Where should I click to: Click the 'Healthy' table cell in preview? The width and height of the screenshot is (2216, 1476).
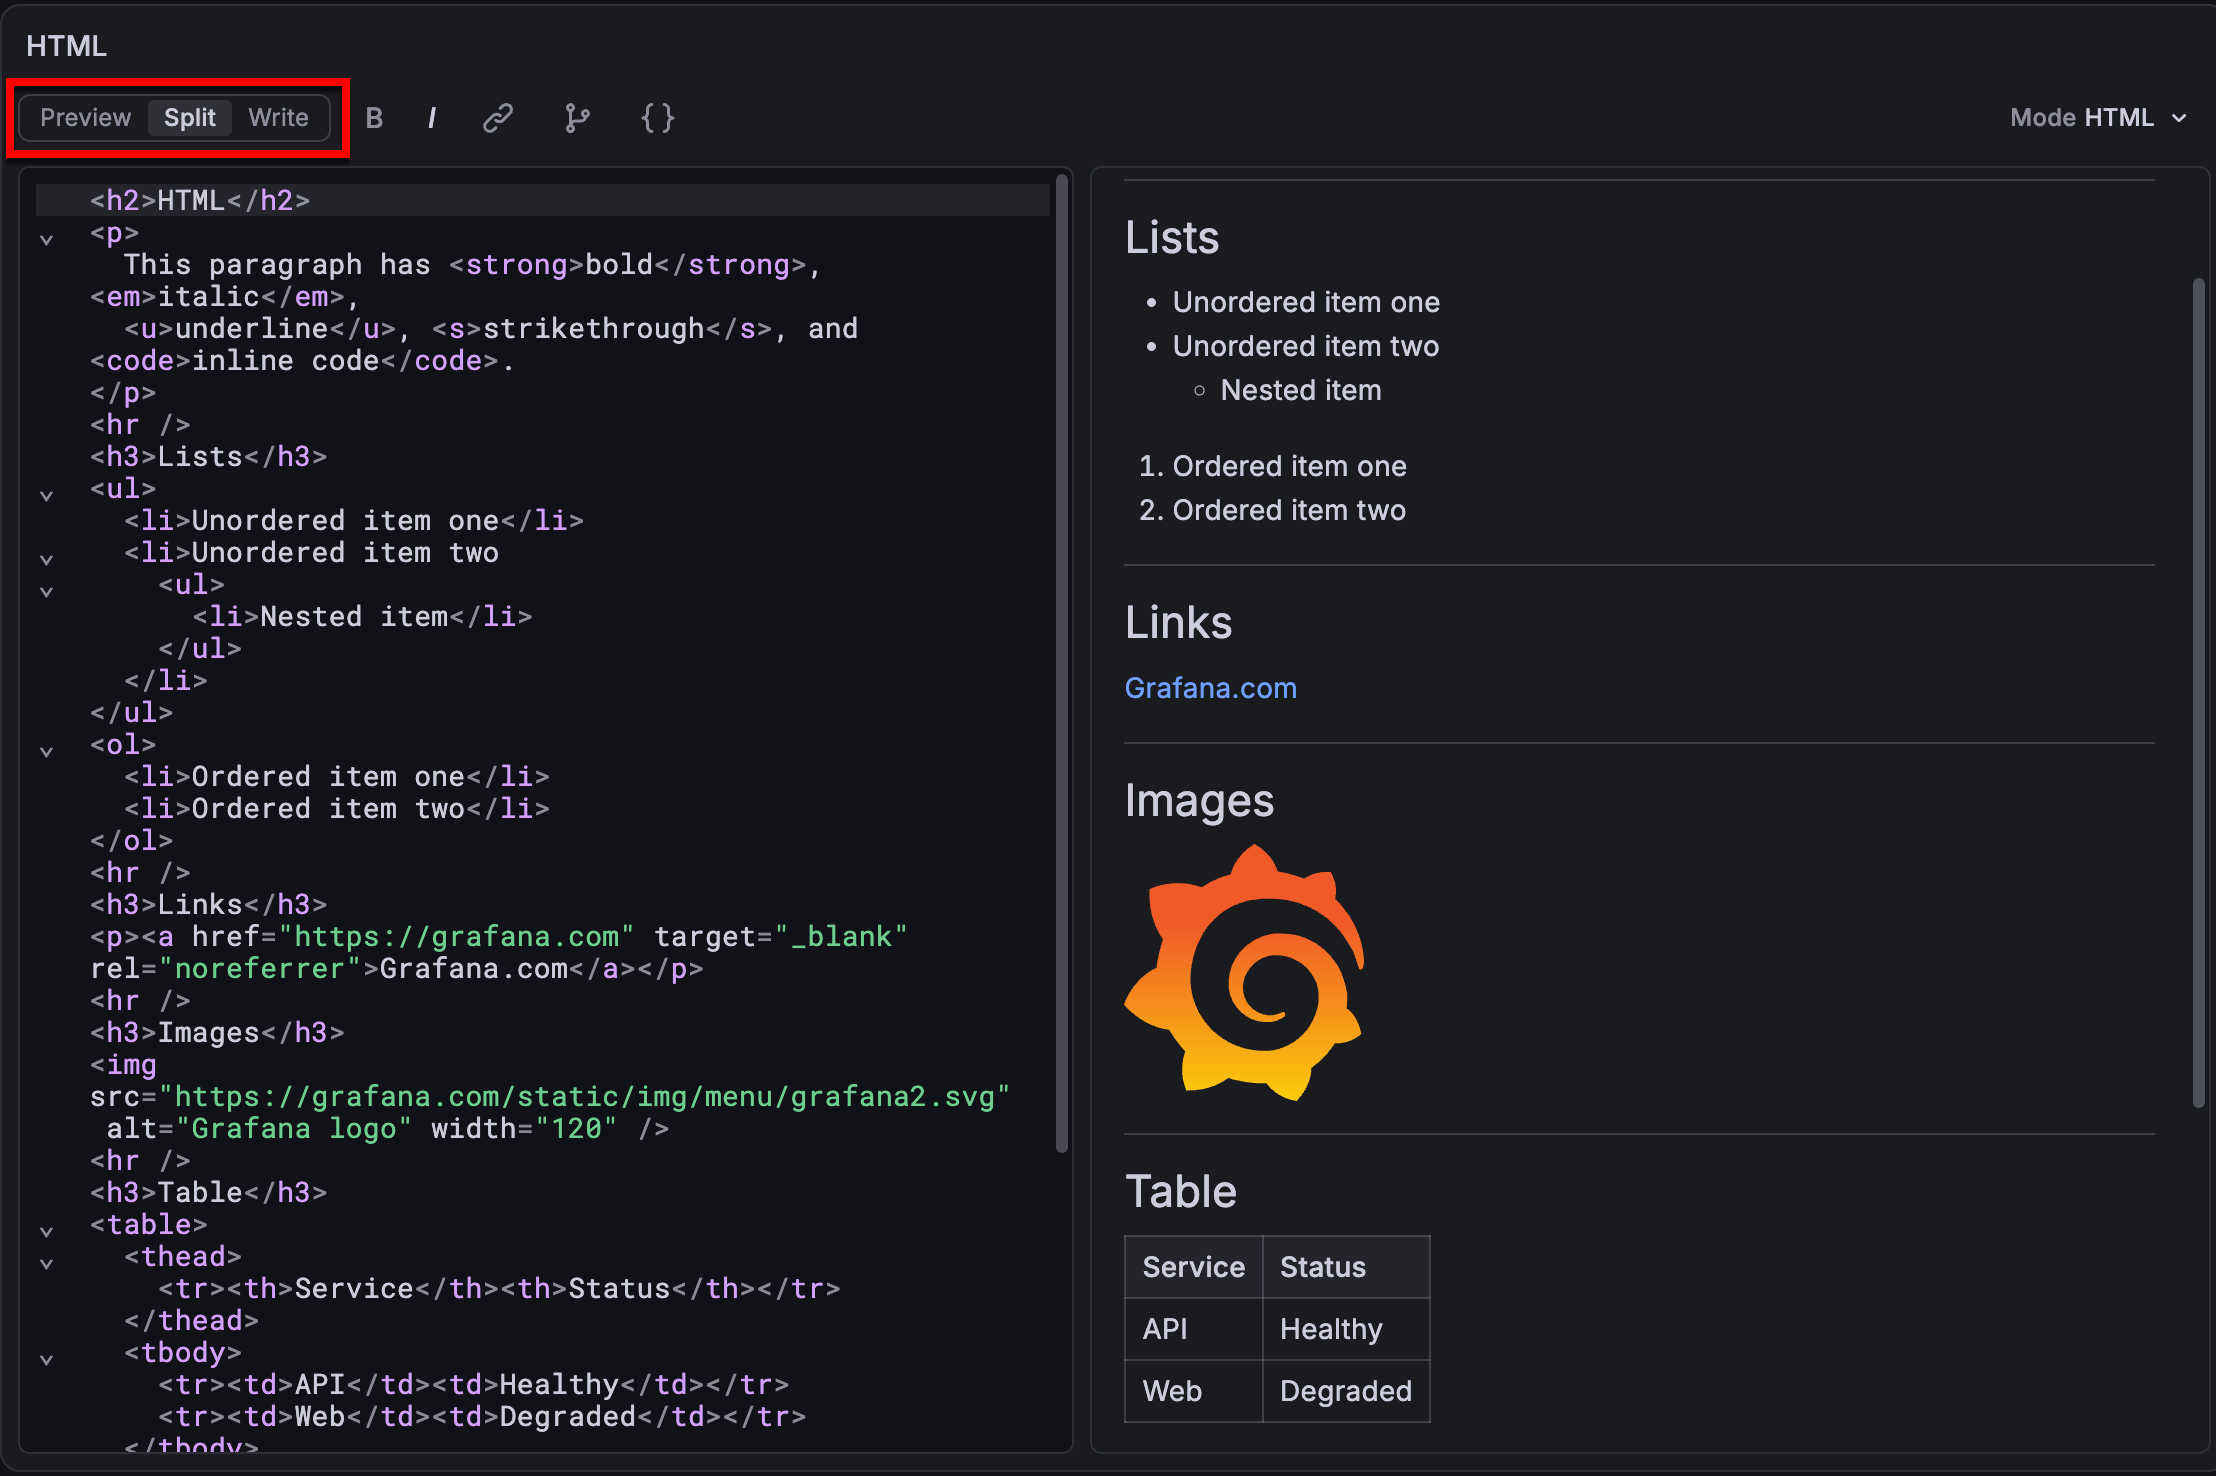(1346, 1329)
